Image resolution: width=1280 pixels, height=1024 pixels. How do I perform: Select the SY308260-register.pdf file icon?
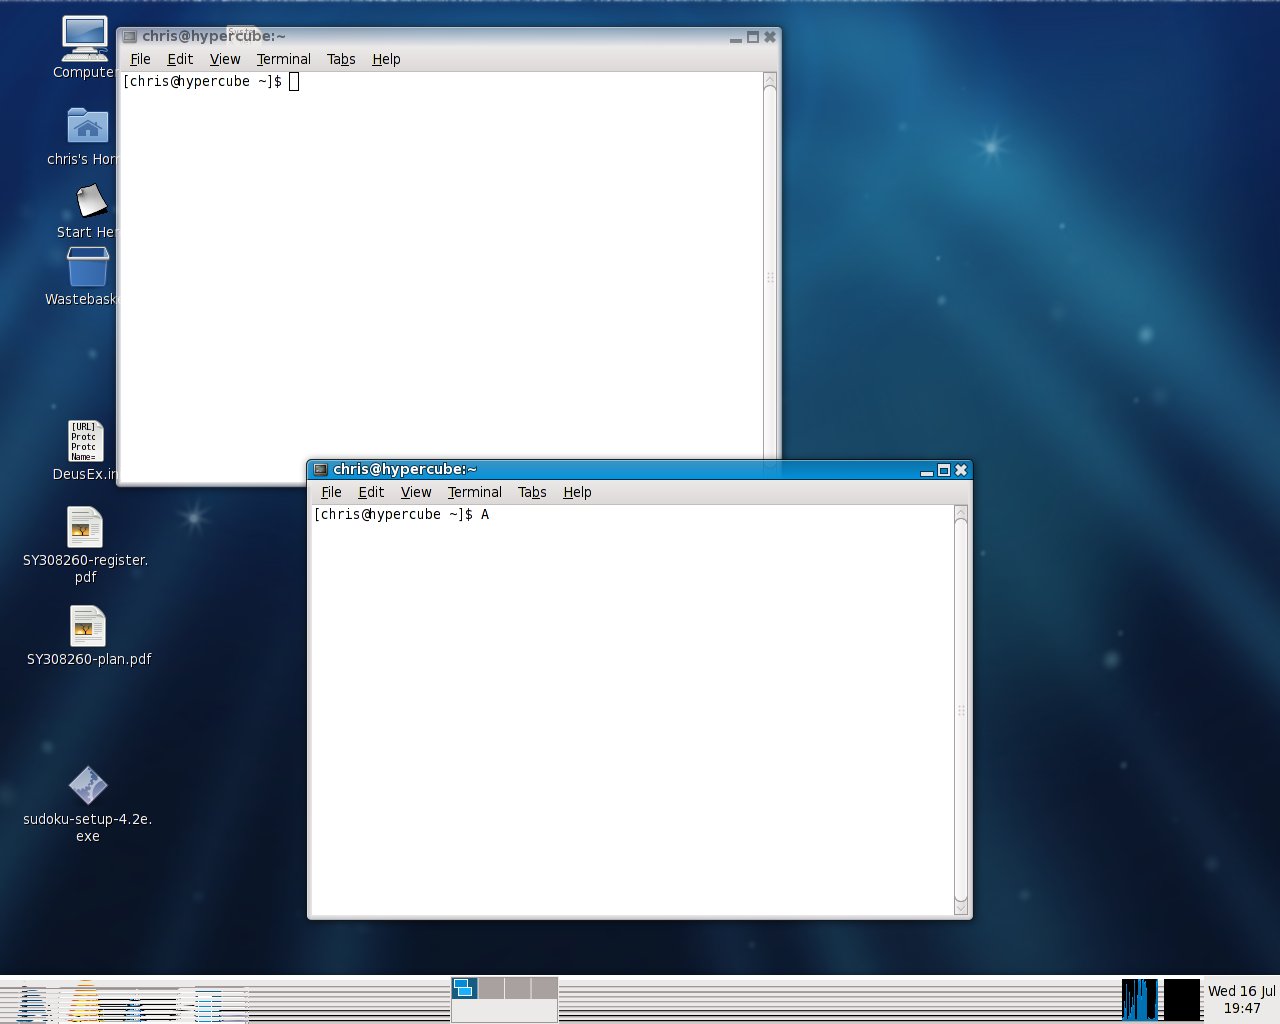point(85,527)
